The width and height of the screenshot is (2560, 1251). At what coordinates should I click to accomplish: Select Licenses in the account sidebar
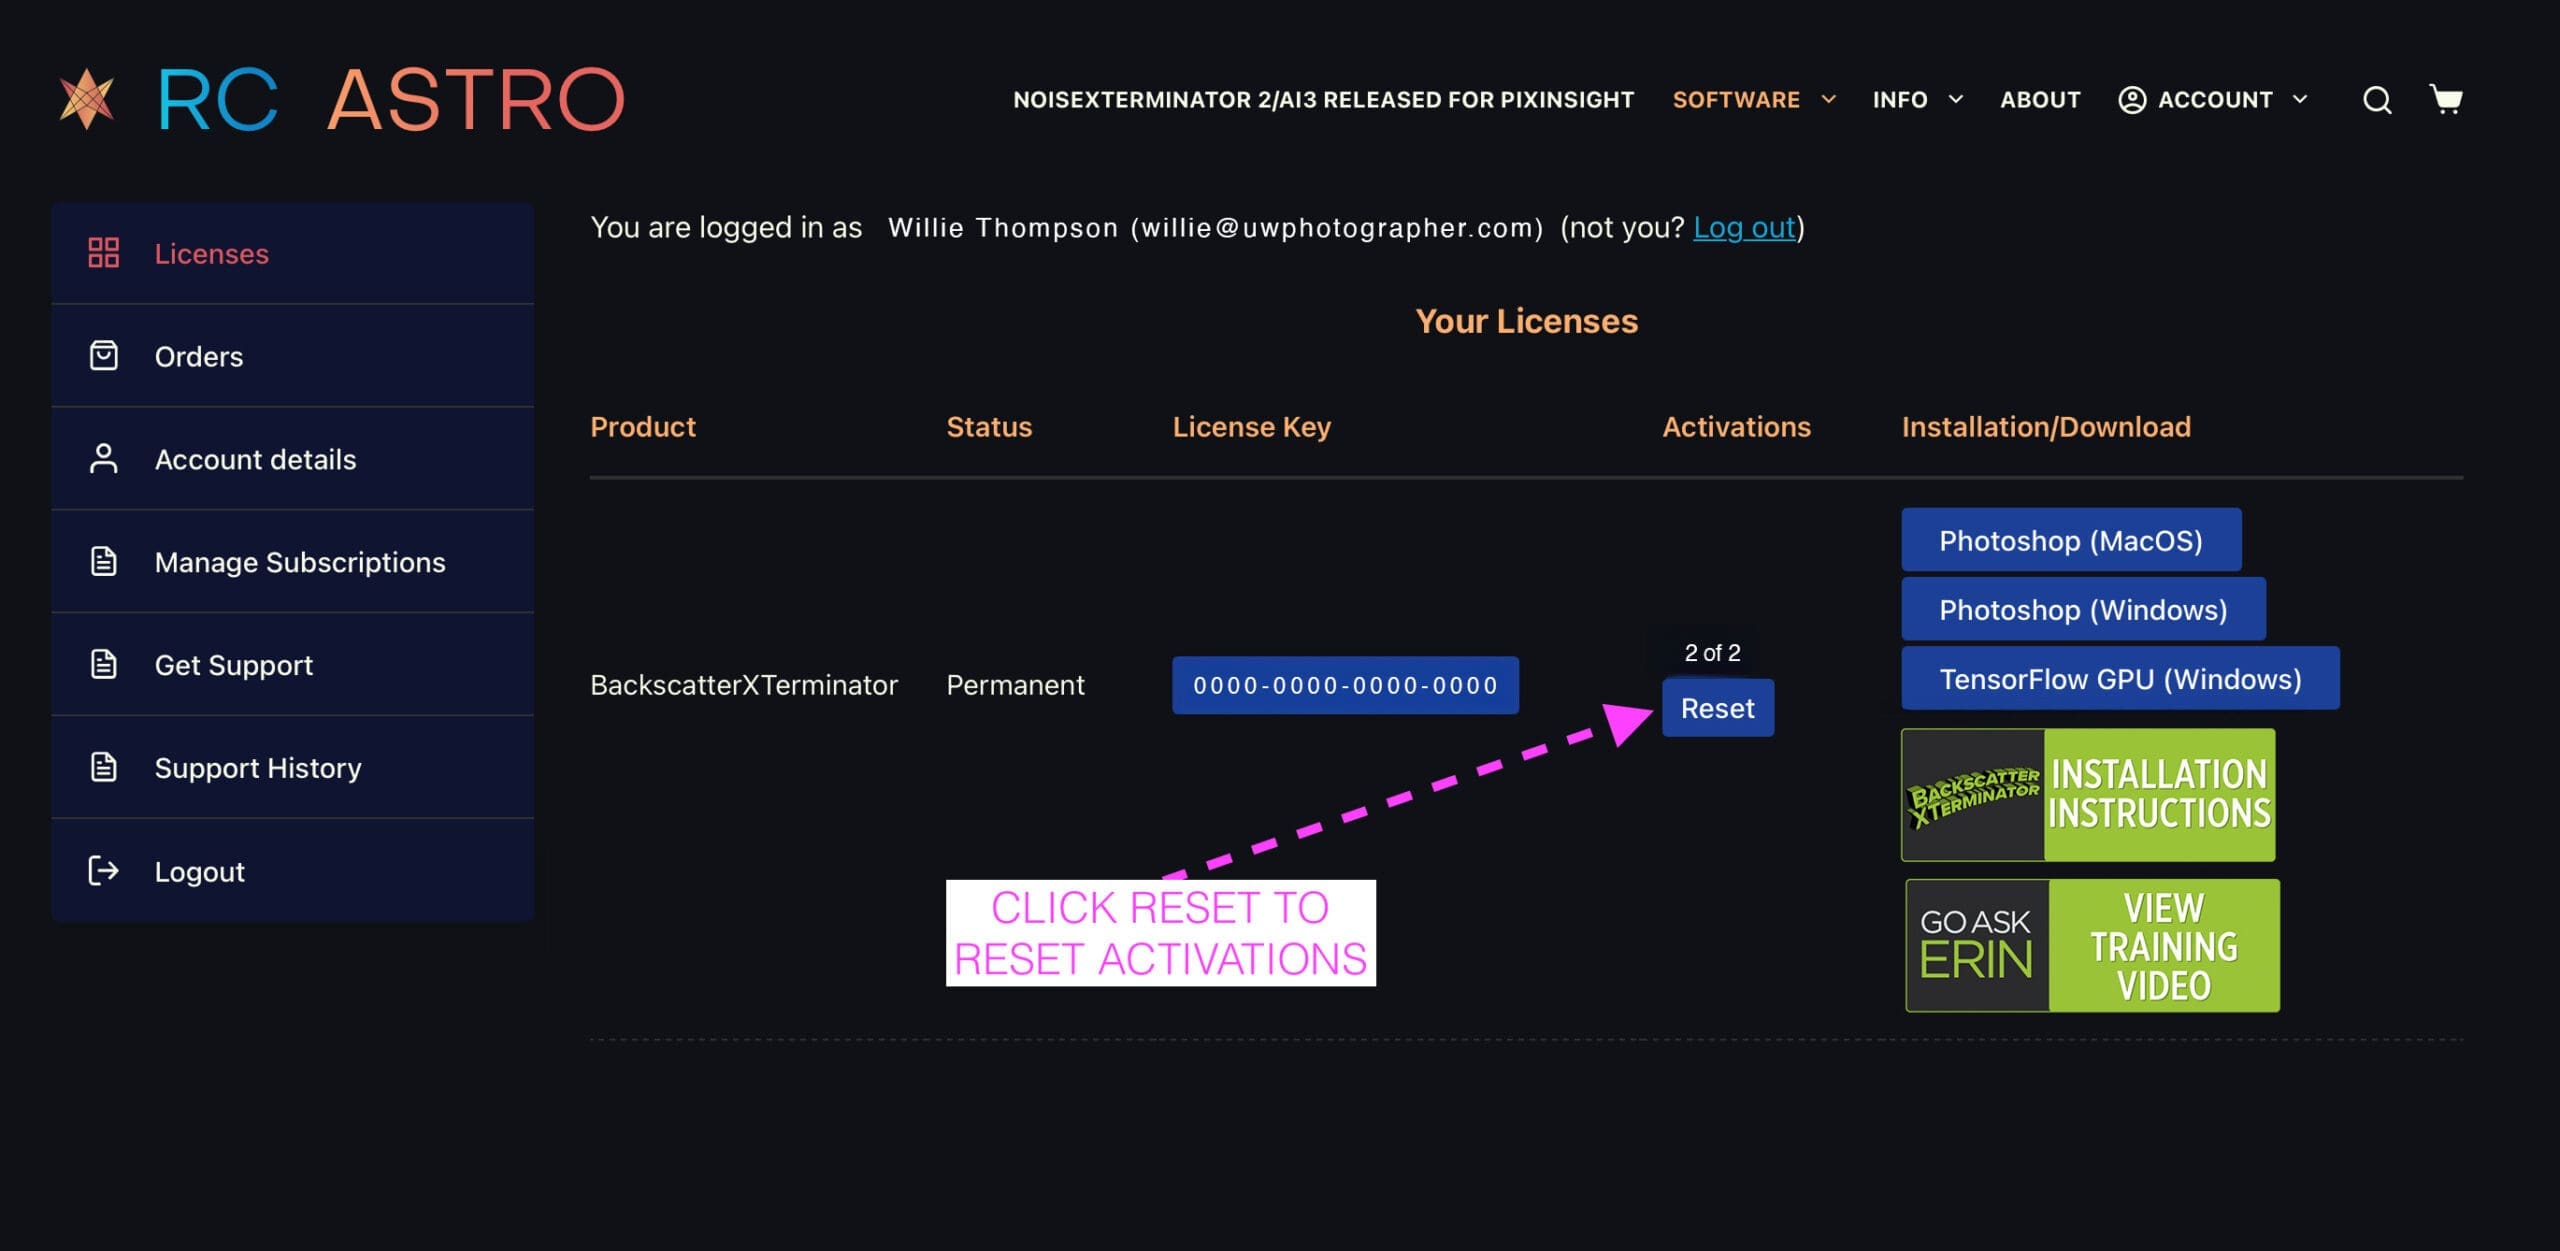[292, 253]
